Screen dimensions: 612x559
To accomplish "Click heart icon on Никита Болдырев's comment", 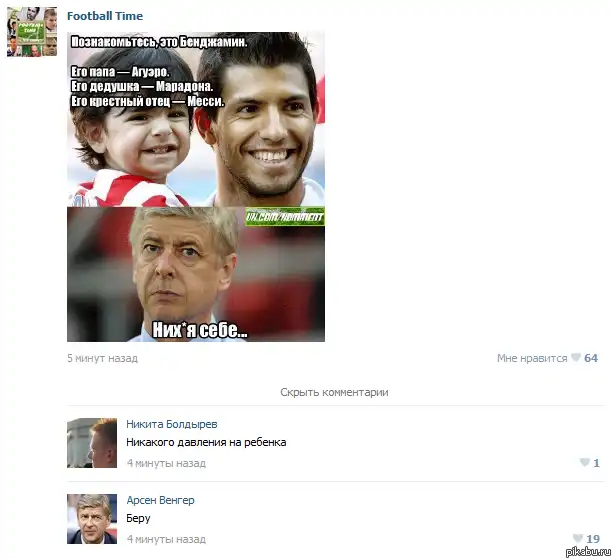I will point(584,463).
